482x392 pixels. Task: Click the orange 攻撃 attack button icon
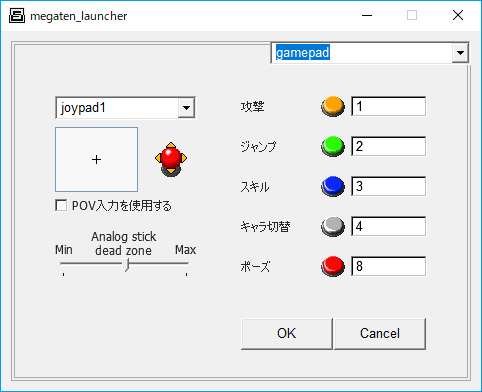pyautogui.click(x=333, y=106)
